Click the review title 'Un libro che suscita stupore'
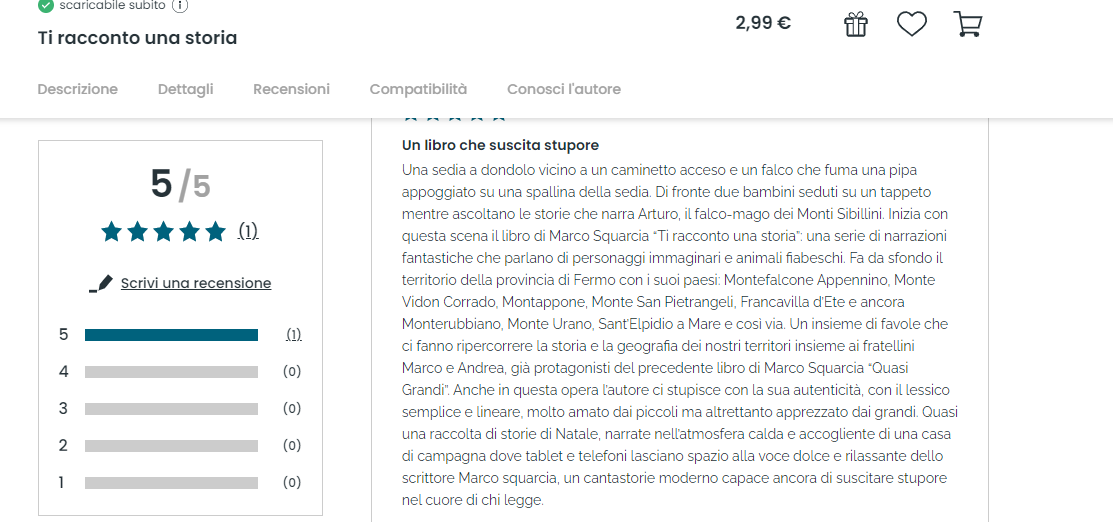Image resolution: width=1113 pixels, height=522 pixels. [x=500, y=146]
